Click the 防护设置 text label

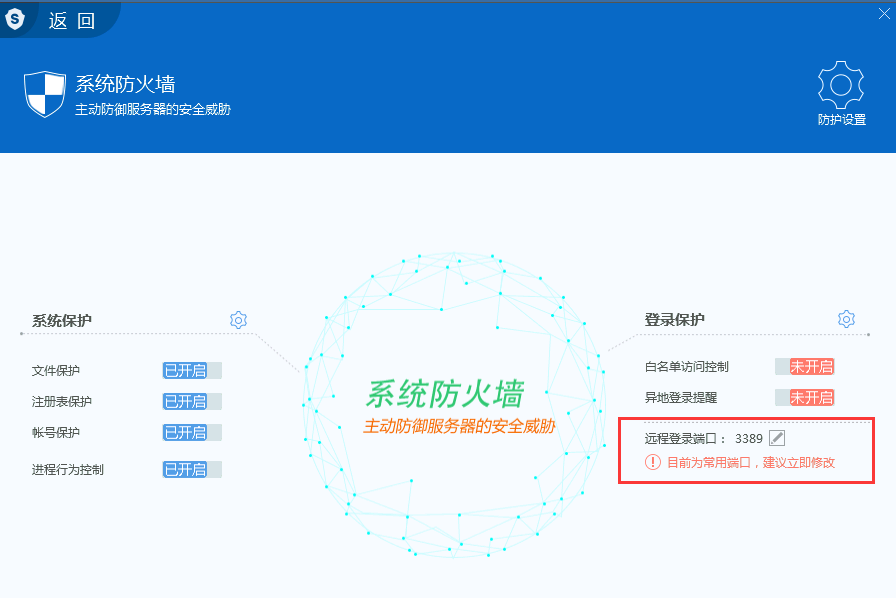(x=841, y=120)
